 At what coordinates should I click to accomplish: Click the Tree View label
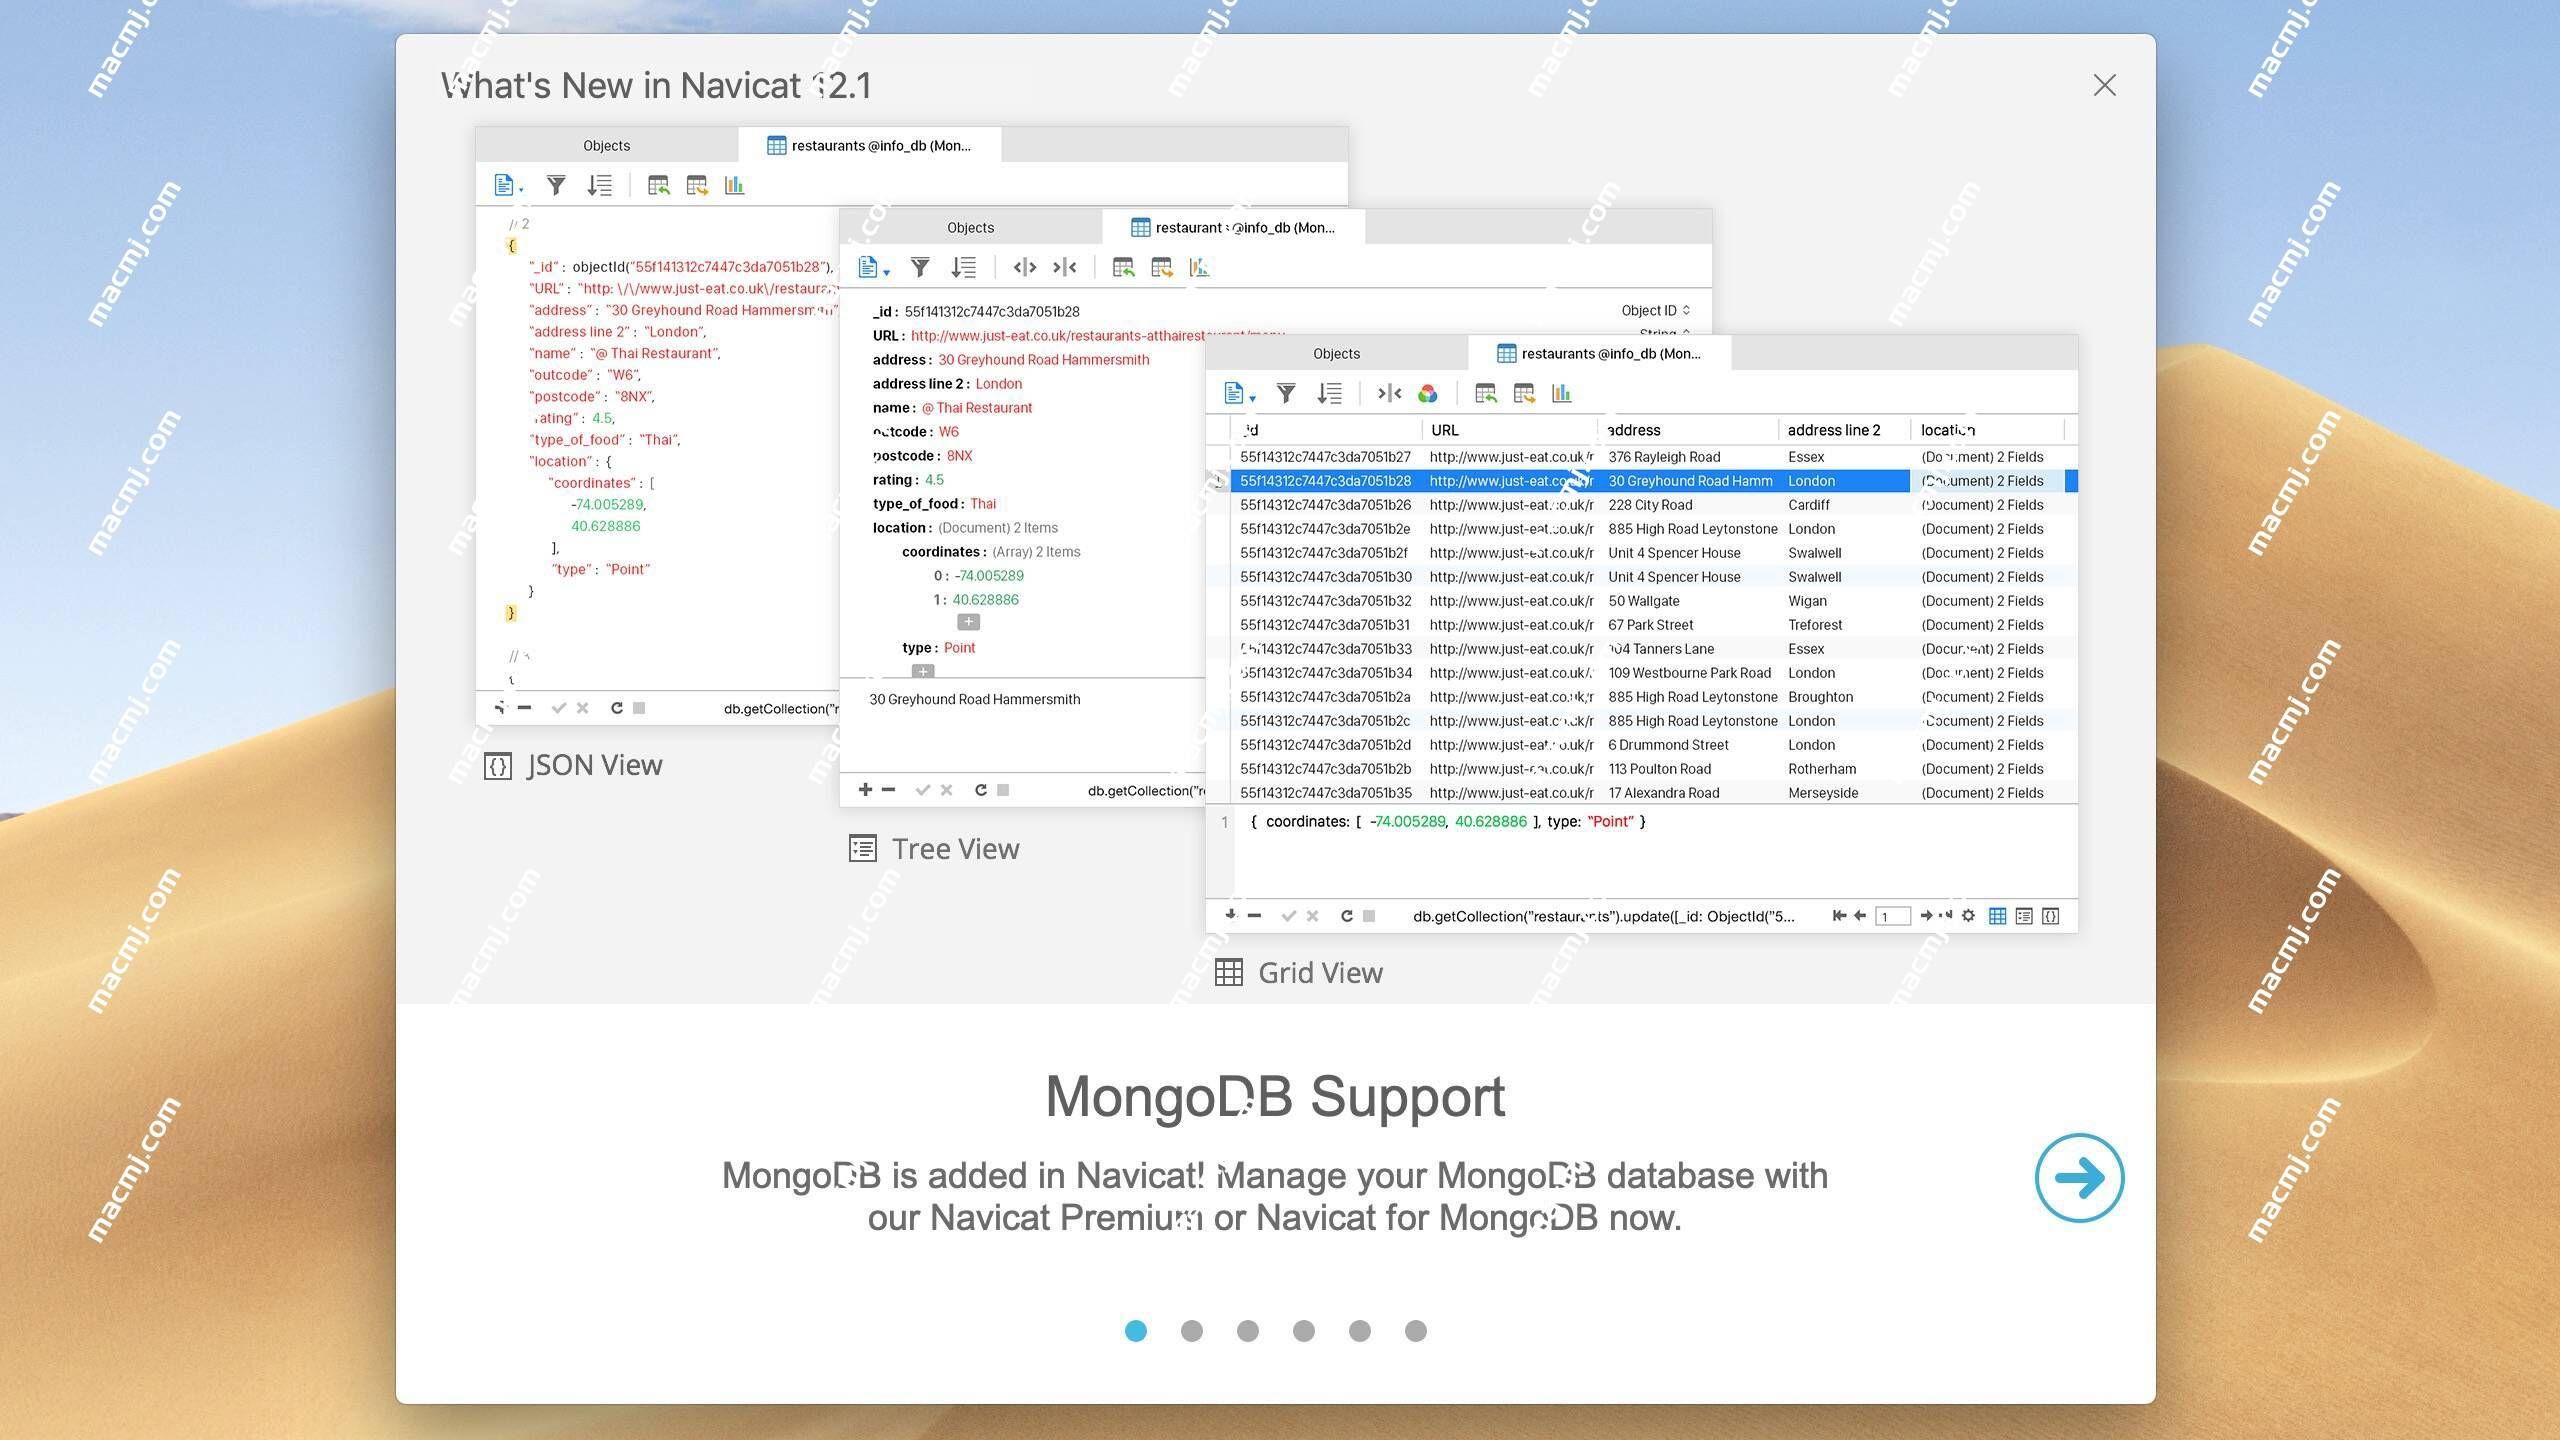(955, 849)
